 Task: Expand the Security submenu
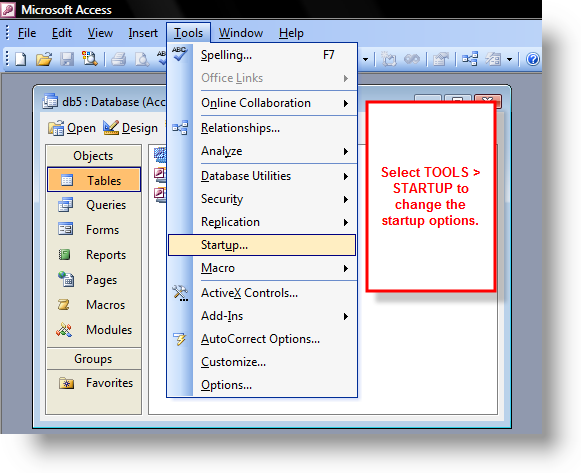pyautogui.click(x=262, y=199)
